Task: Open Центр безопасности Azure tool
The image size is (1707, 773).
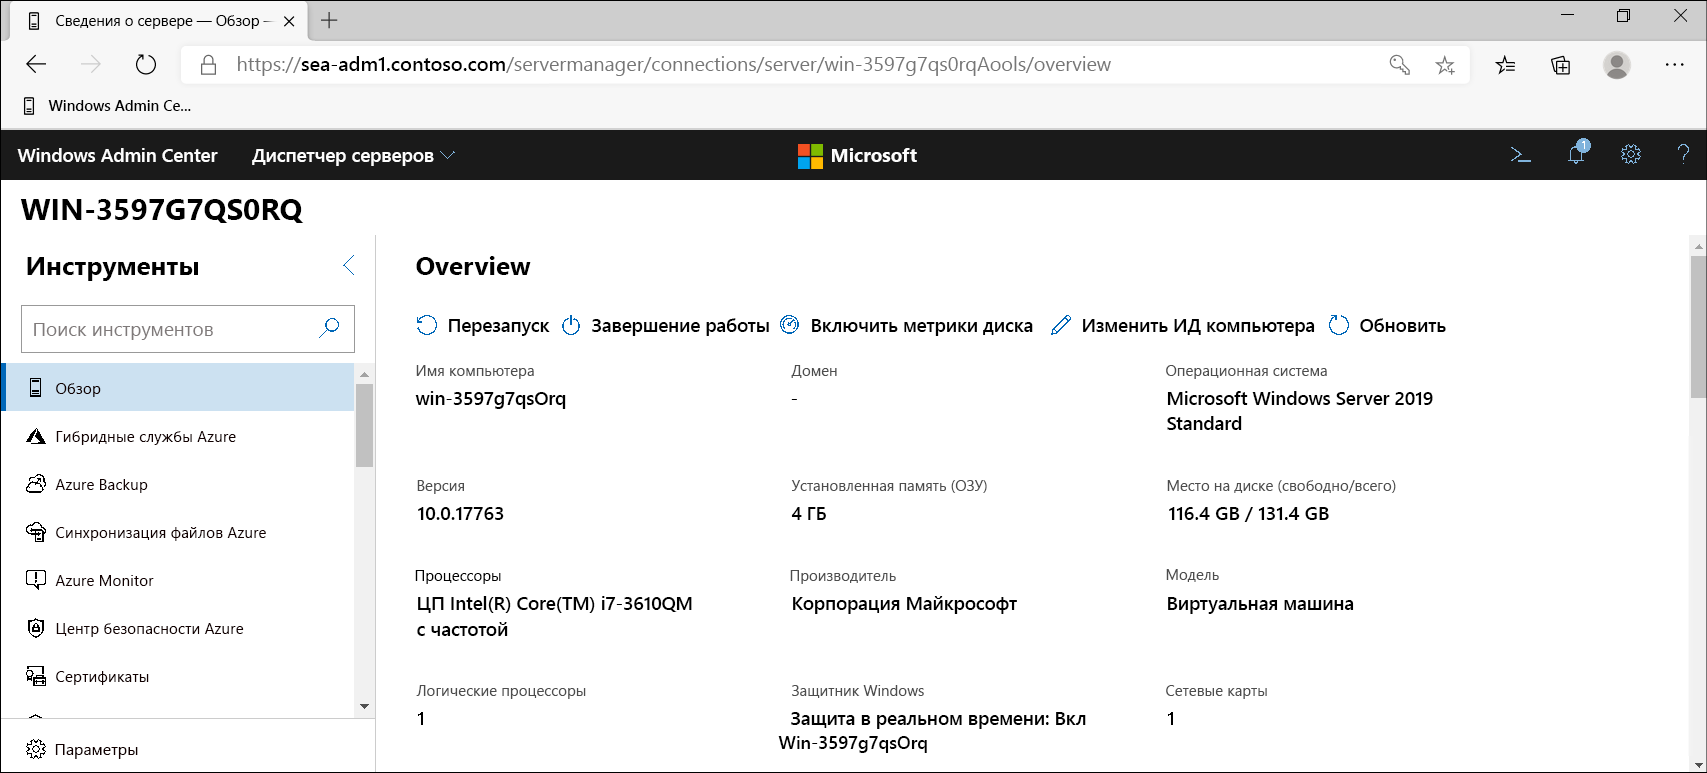Action: coord(179,628)
